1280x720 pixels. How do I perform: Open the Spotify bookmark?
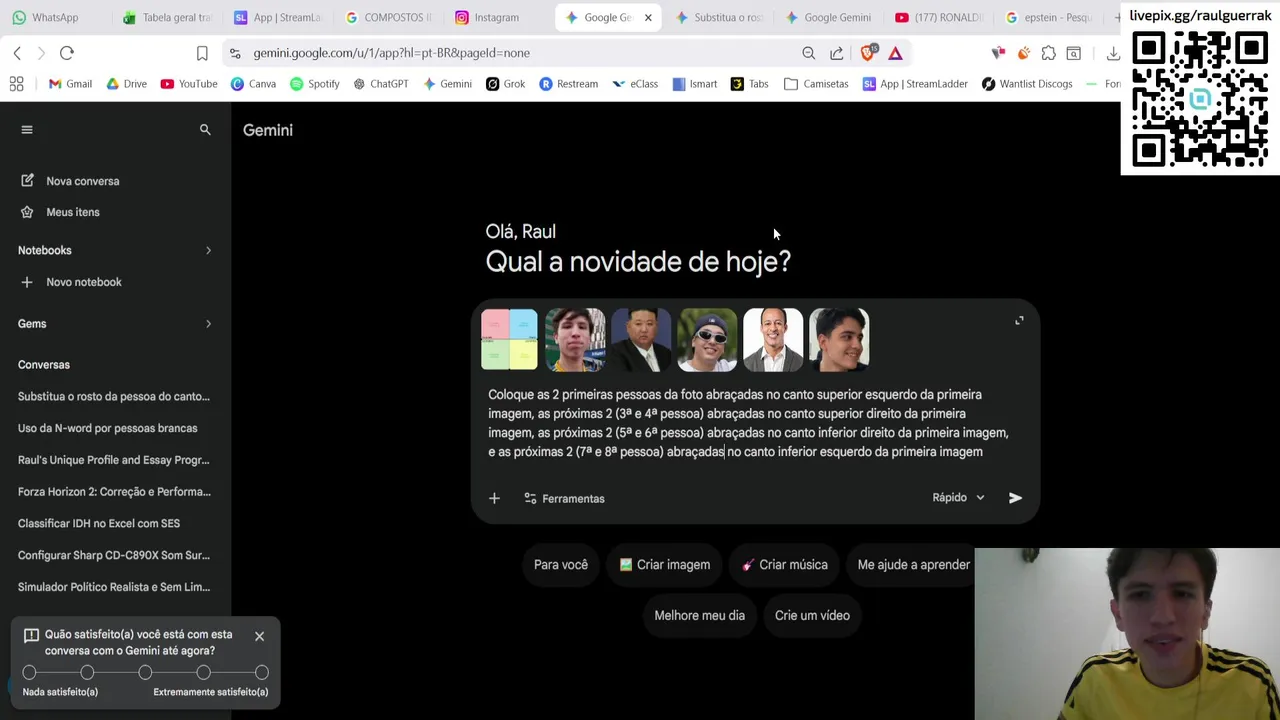coord(315,84)
